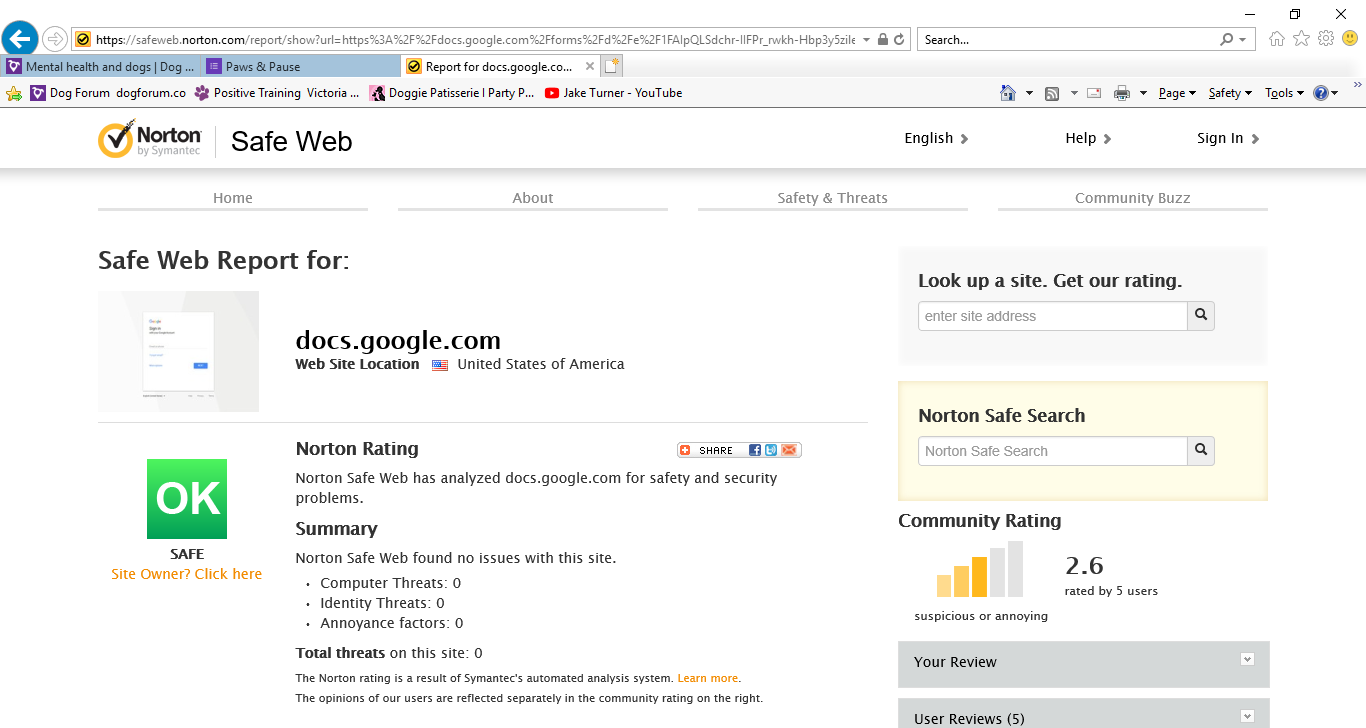Click the Norton Safe Search input field
Screen dimensions: 1366x728
pos(1052,451)
